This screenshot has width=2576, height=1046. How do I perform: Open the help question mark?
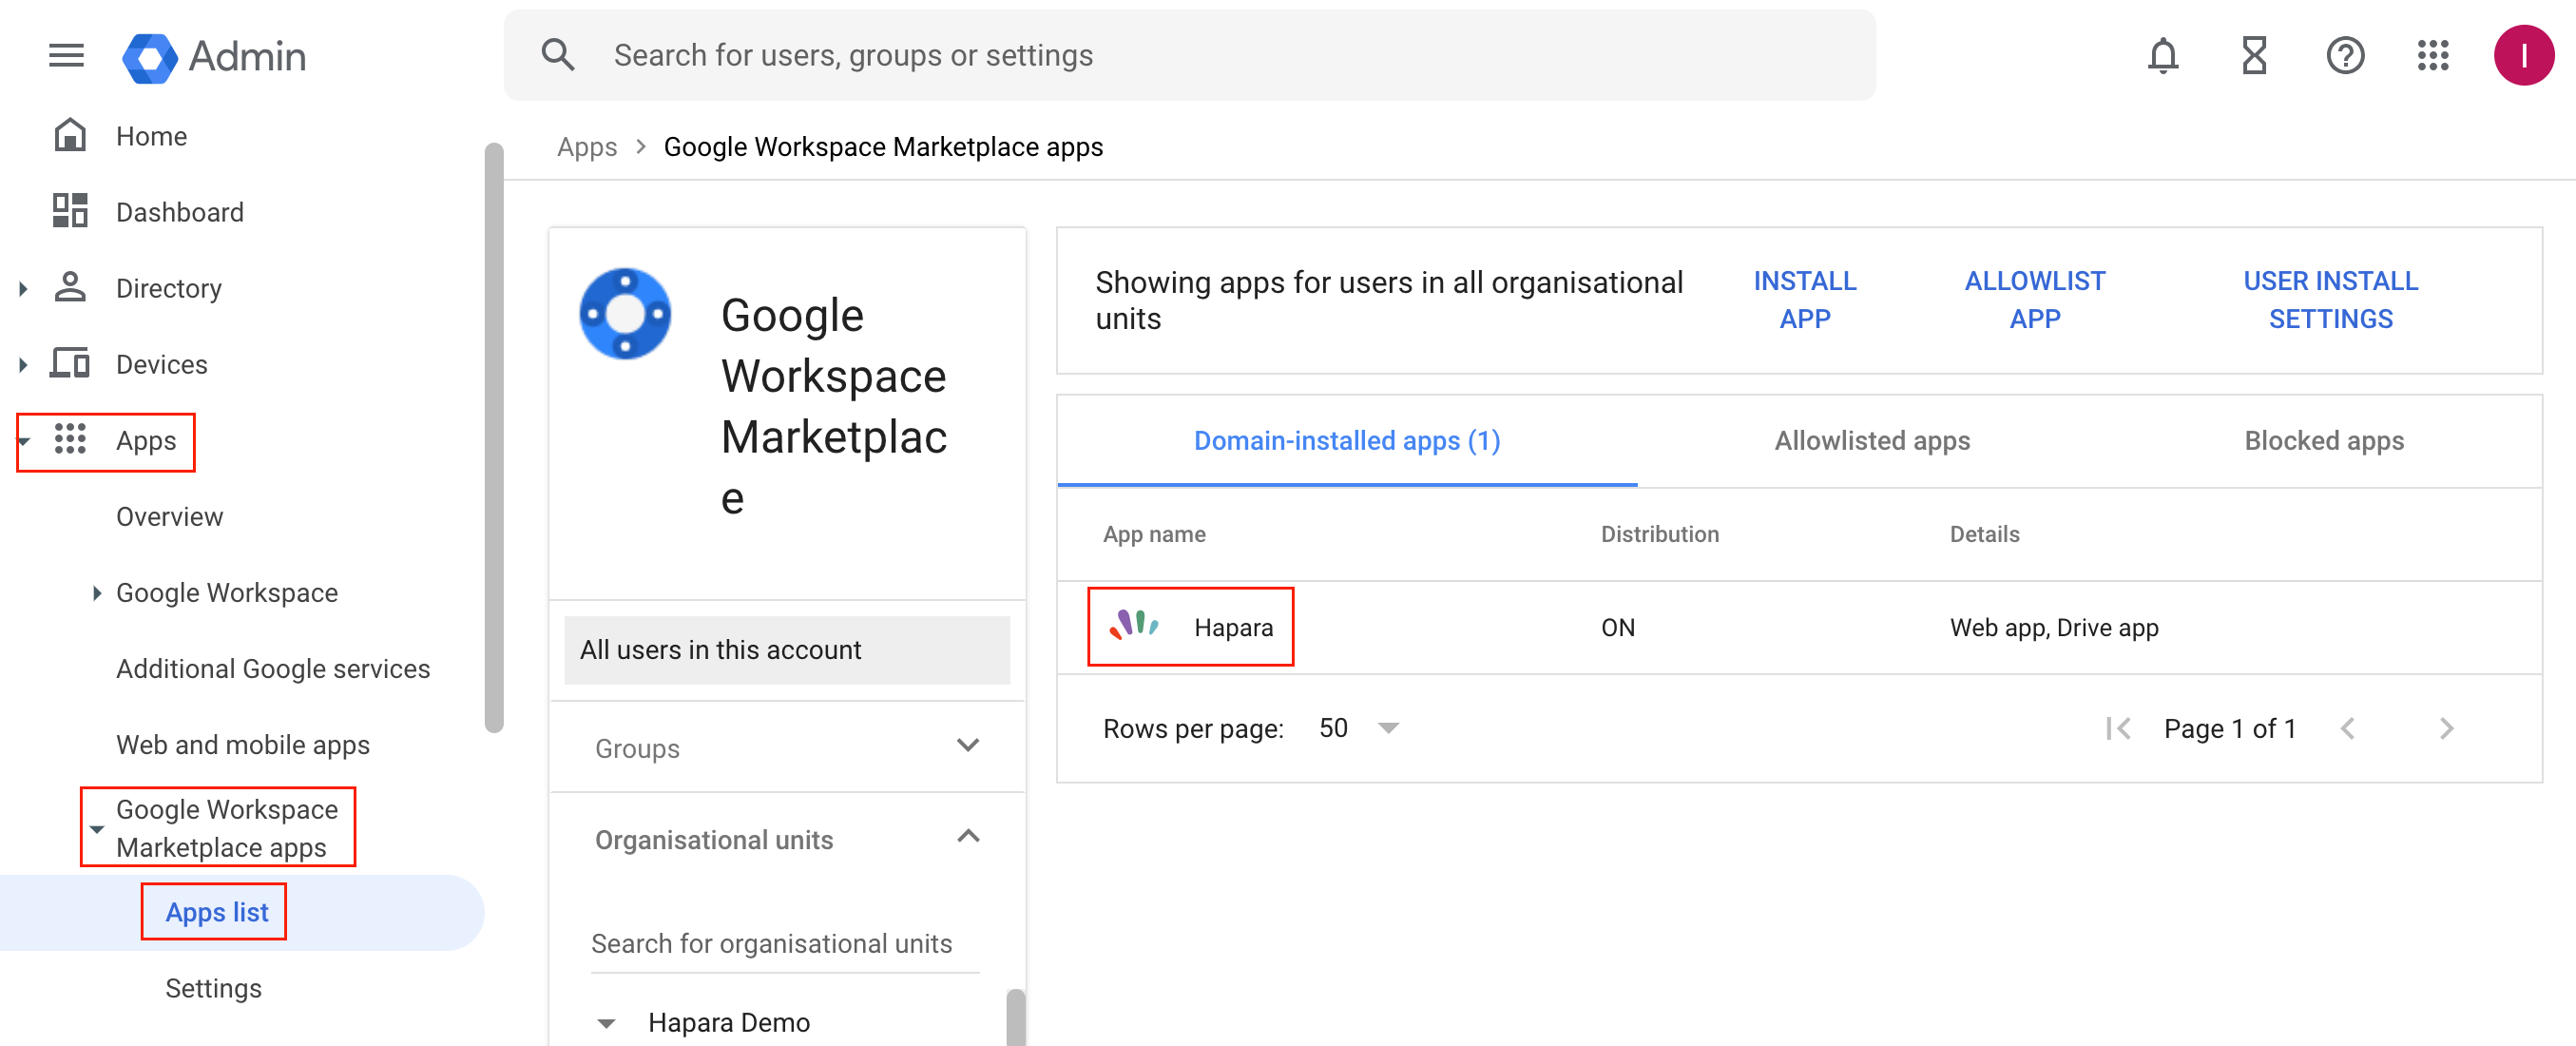pyautogui.click(x=2344, y=56)
